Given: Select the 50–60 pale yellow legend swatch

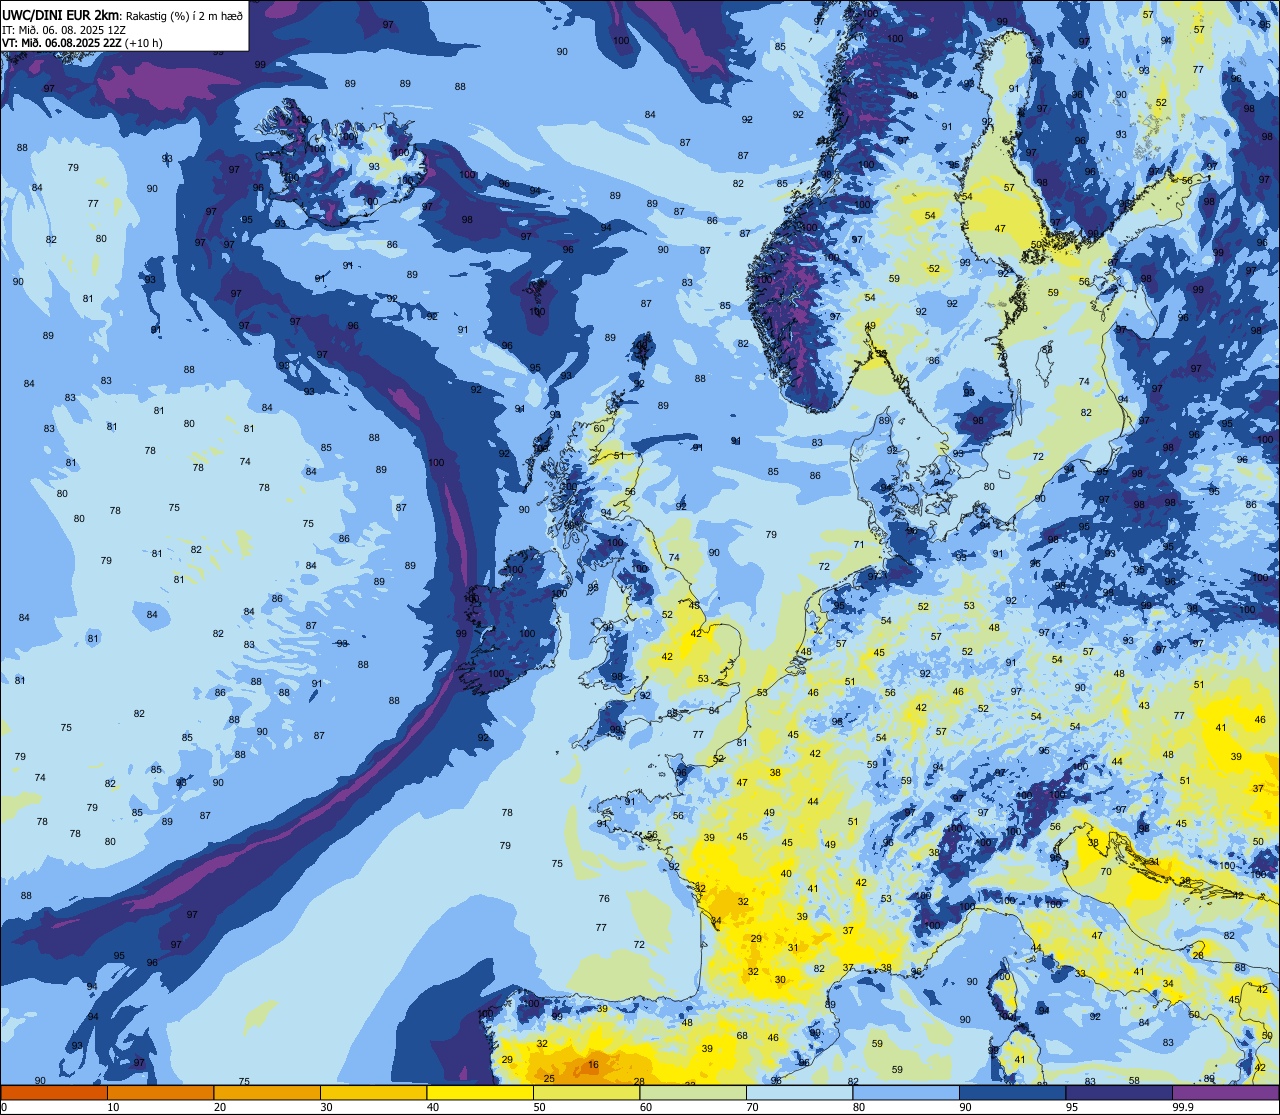Looking at the screenshot, I should click(586, 1092).
